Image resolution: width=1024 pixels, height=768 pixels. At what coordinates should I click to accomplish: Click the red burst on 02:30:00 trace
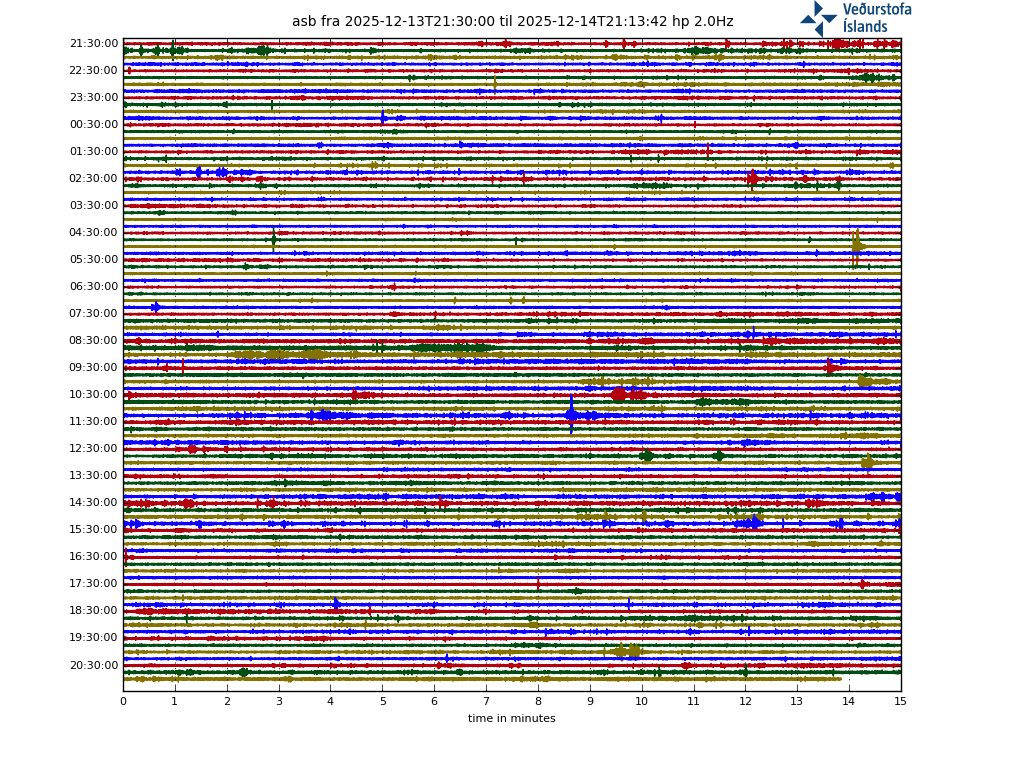pyautogui.click(x=752, y=178)
